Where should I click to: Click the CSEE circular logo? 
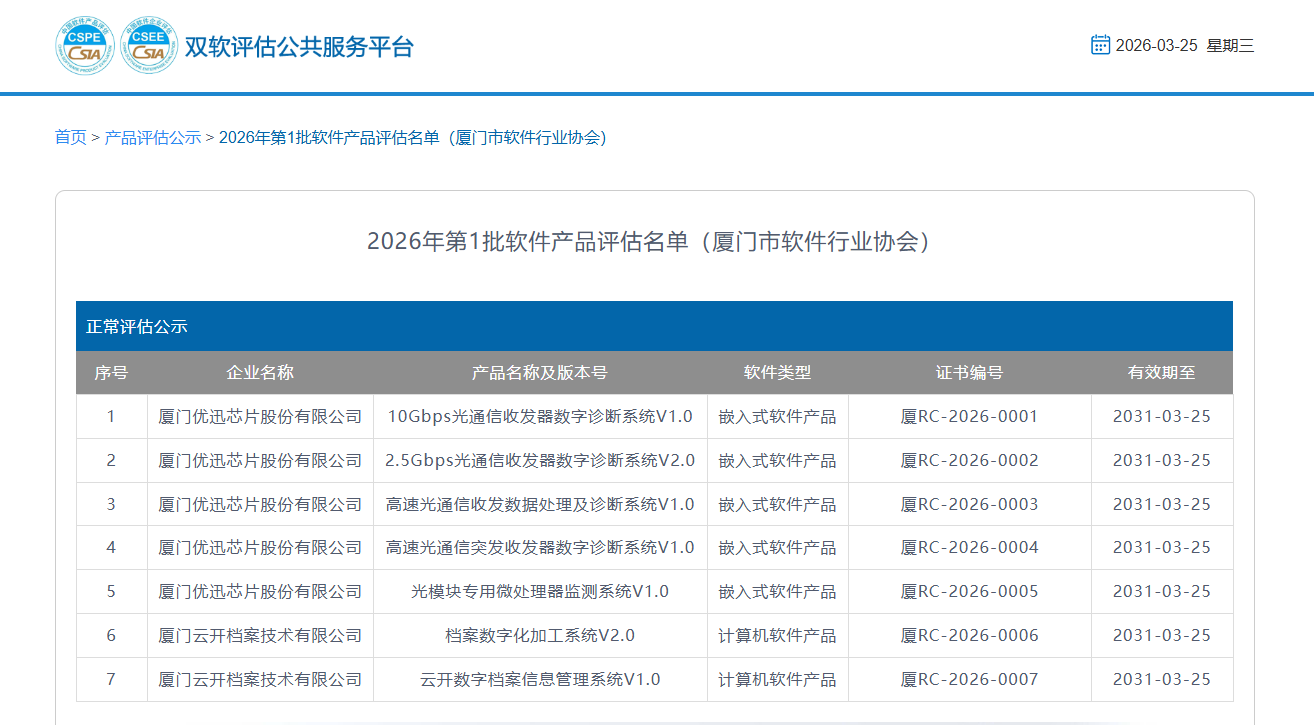point(149,46)
